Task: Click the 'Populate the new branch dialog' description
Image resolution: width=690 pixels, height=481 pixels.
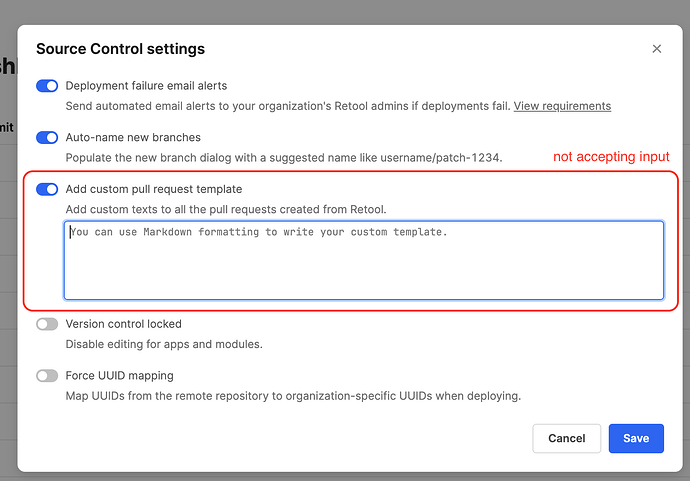Action: point(283,158)
